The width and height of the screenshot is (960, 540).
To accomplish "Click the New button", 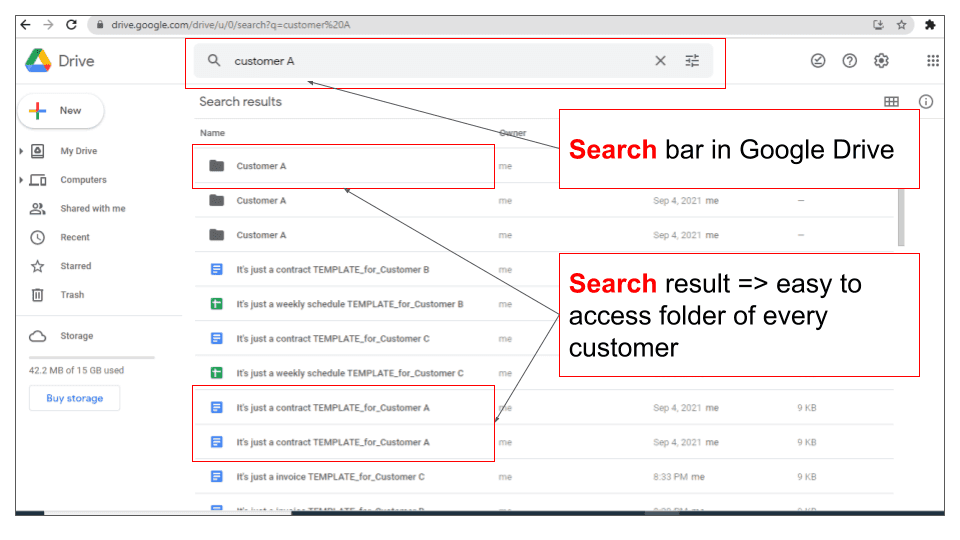I will coord(60,111).
